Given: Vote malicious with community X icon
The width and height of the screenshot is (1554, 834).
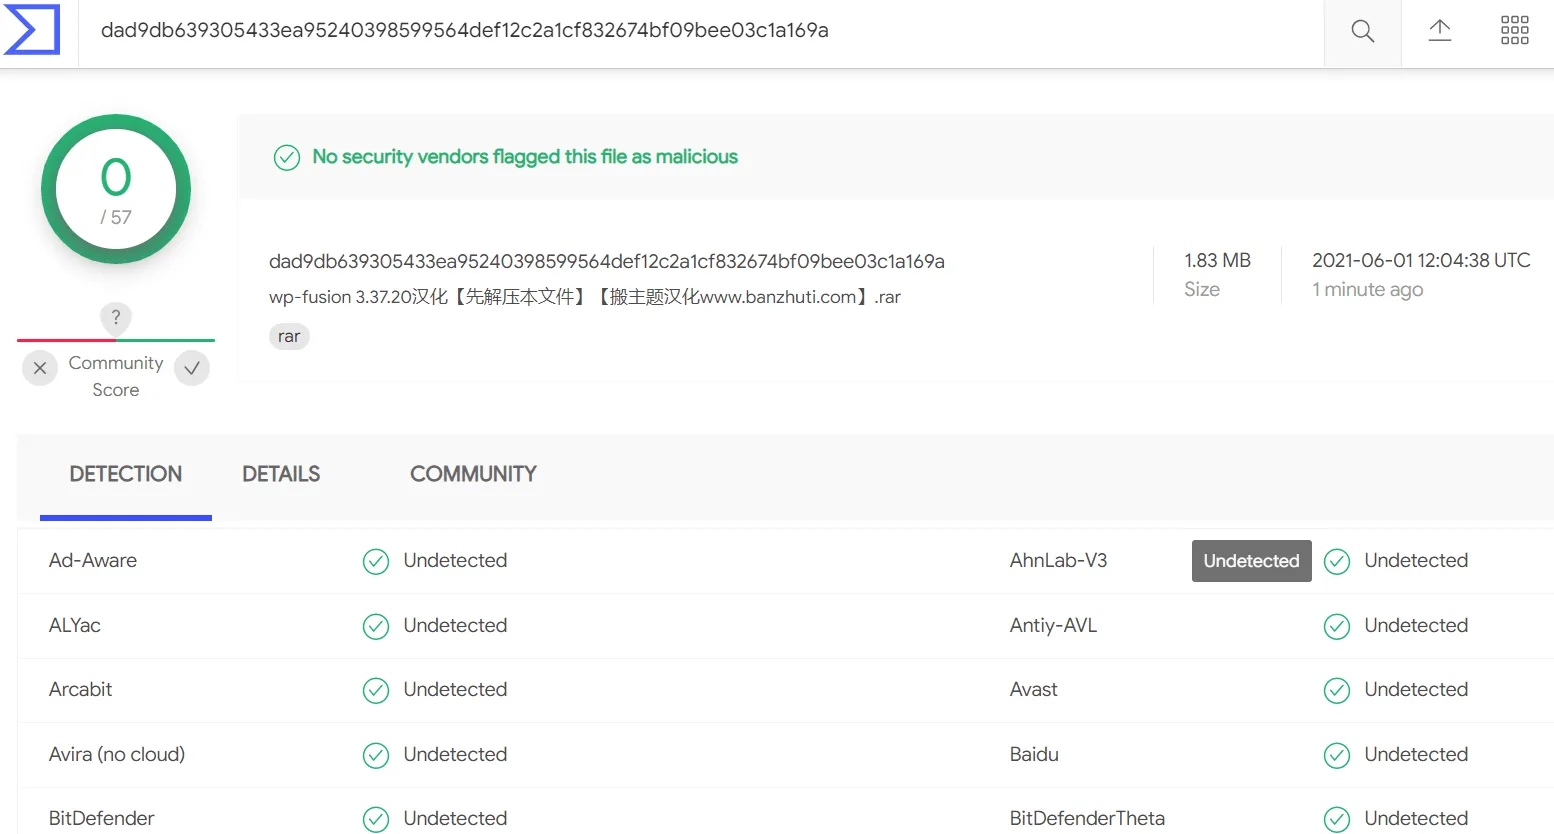Looking at the screenshot, I should click(x=40, y=368).
